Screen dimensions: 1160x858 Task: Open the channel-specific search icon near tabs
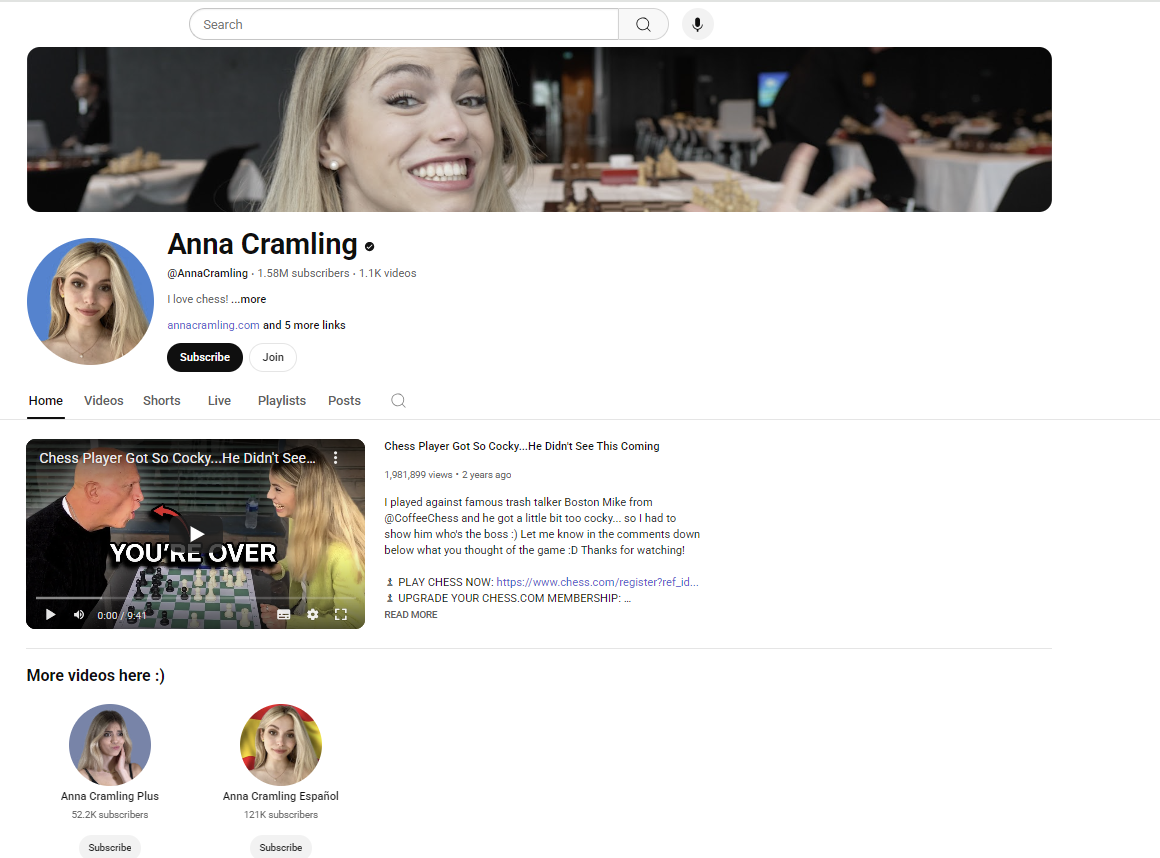pyautogui.click(x=398, y=400)
